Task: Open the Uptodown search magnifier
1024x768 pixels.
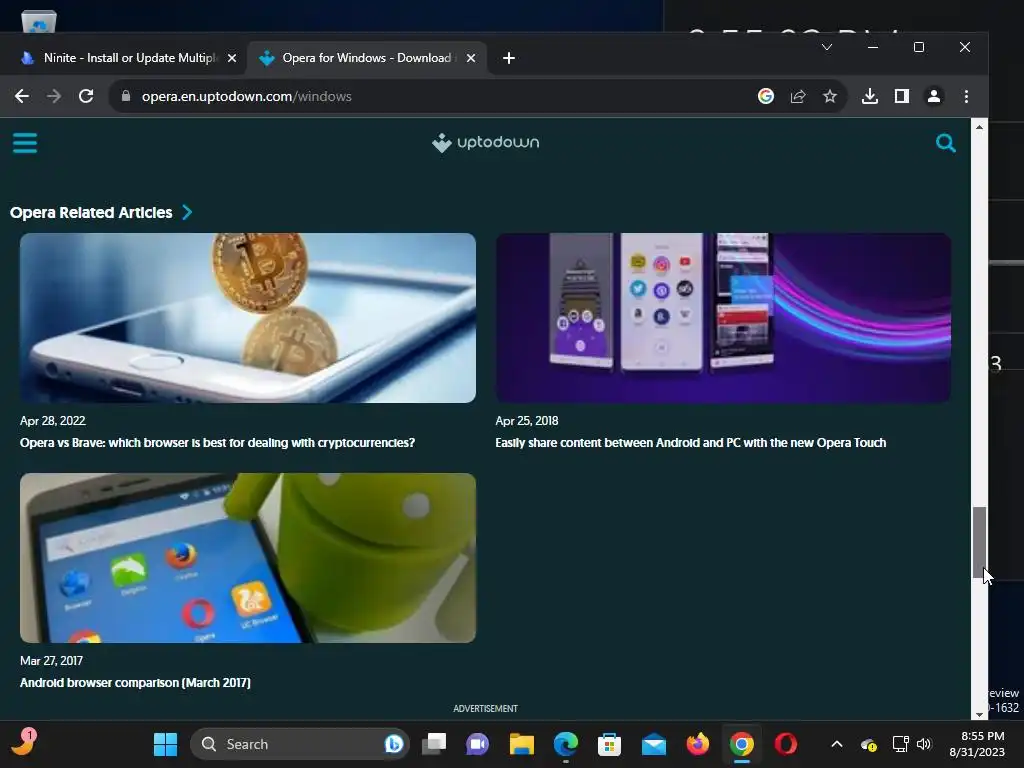Action: [x=945, y=143]
